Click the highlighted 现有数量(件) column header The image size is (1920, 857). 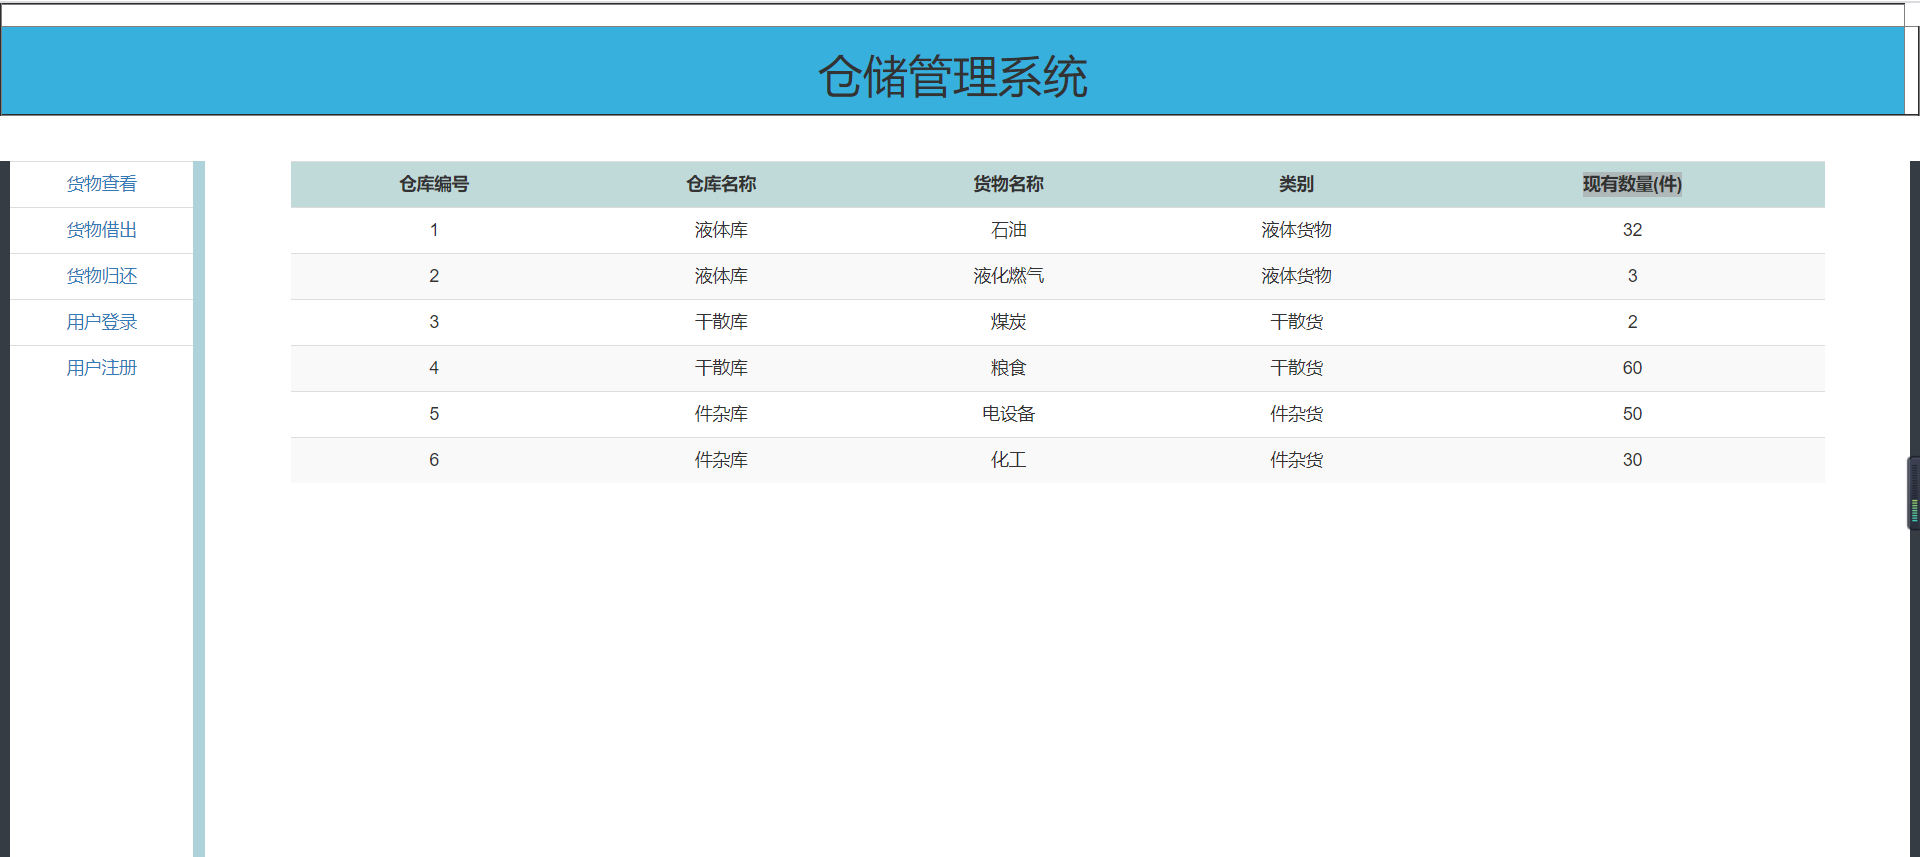pyautogui.click(x=1631, y=184)
